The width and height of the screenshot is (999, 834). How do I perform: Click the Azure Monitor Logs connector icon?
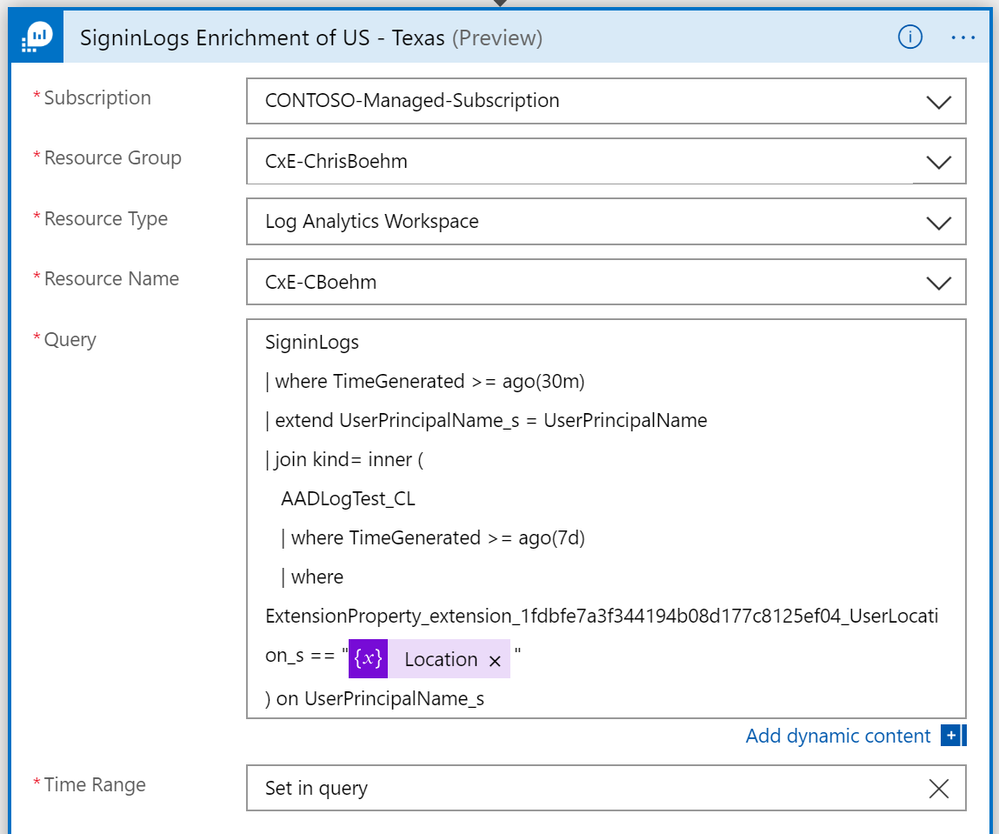[38, 39]
